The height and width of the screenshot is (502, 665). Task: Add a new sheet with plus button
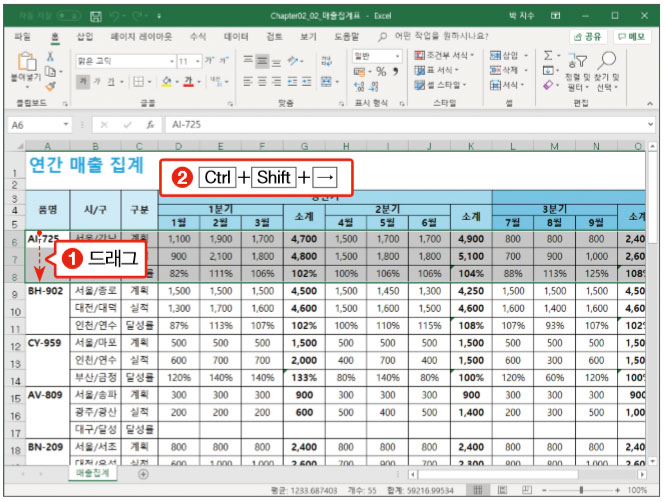tap(143, 474)
